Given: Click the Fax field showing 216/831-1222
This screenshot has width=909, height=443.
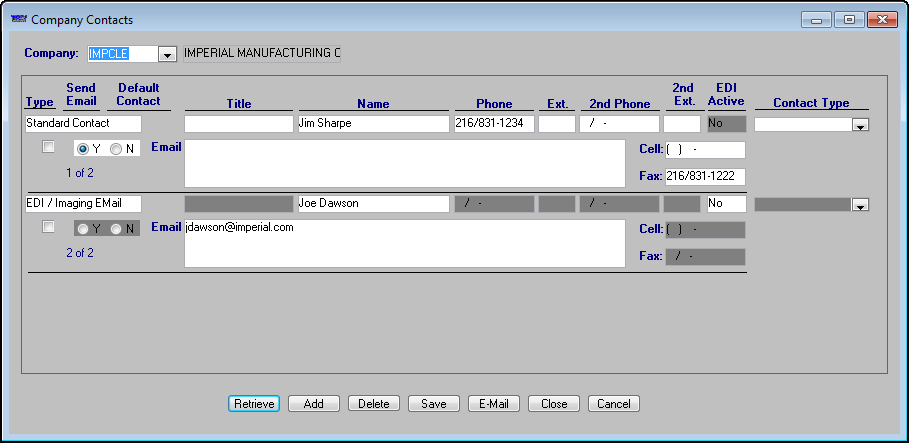Looking at the screenshot, I should [705, 176].
